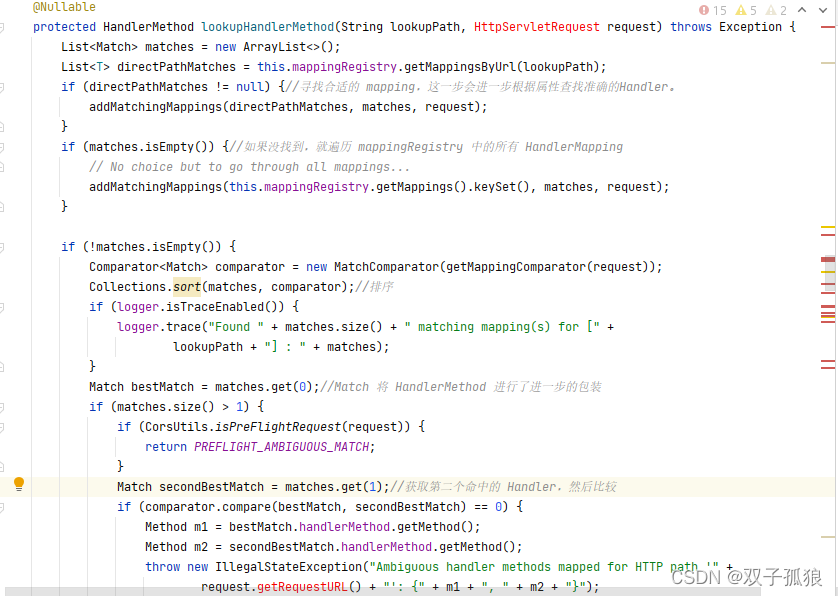Viewport: 838px width, 596px height.
Task: Collapse the 'if (matches.isEmpty())' block fold marker
Action: (x=2, y=147)
